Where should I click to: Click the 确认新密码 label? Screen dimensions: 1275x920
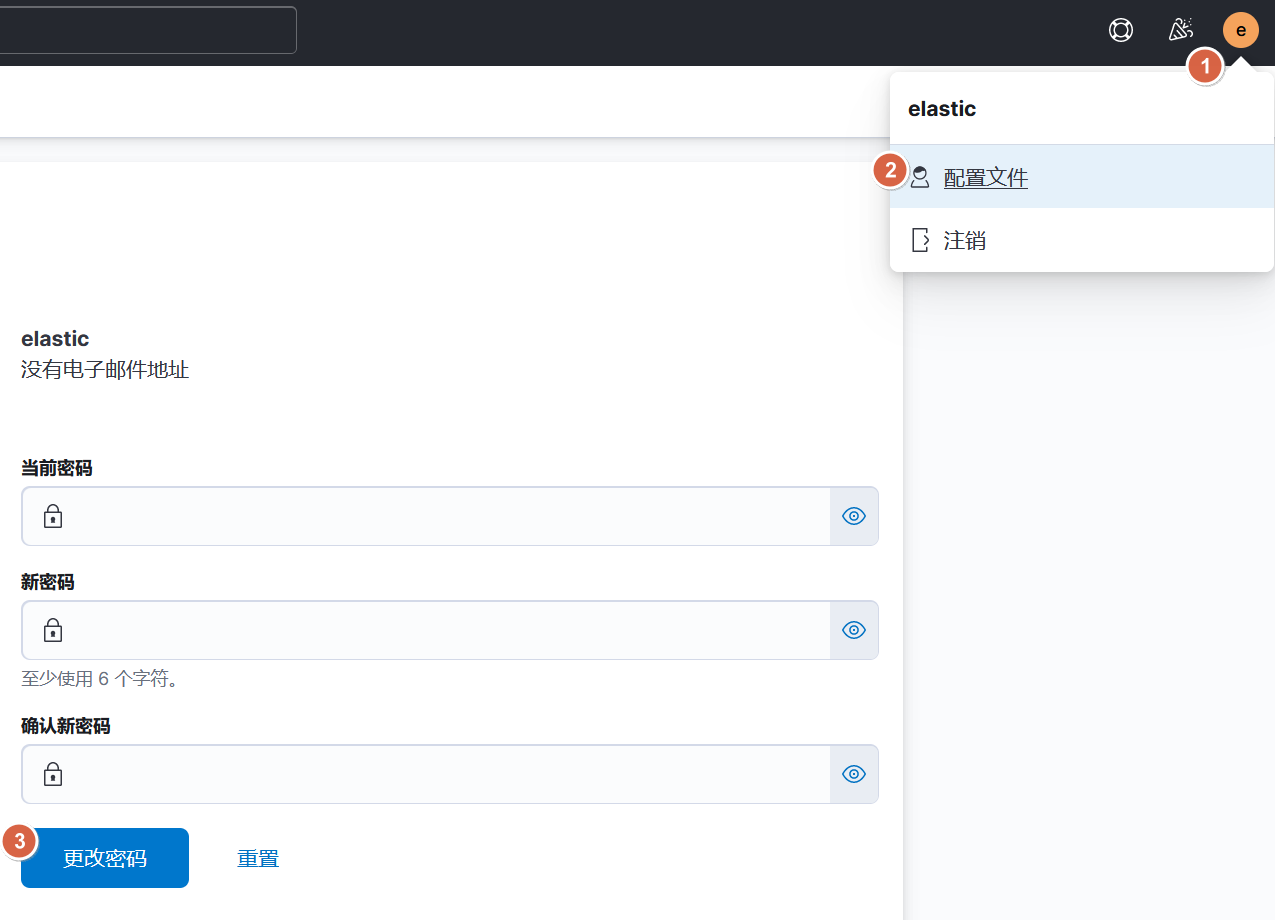point(66,726)
